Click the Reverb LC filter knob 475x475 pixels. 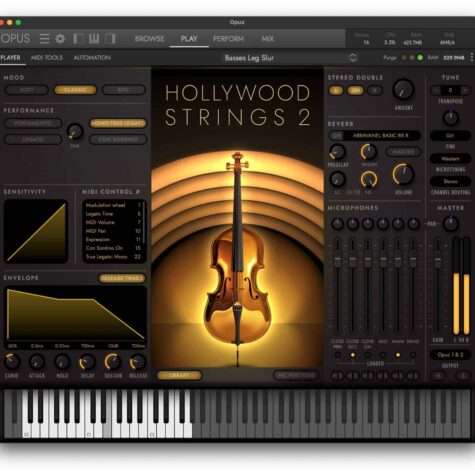338,179
